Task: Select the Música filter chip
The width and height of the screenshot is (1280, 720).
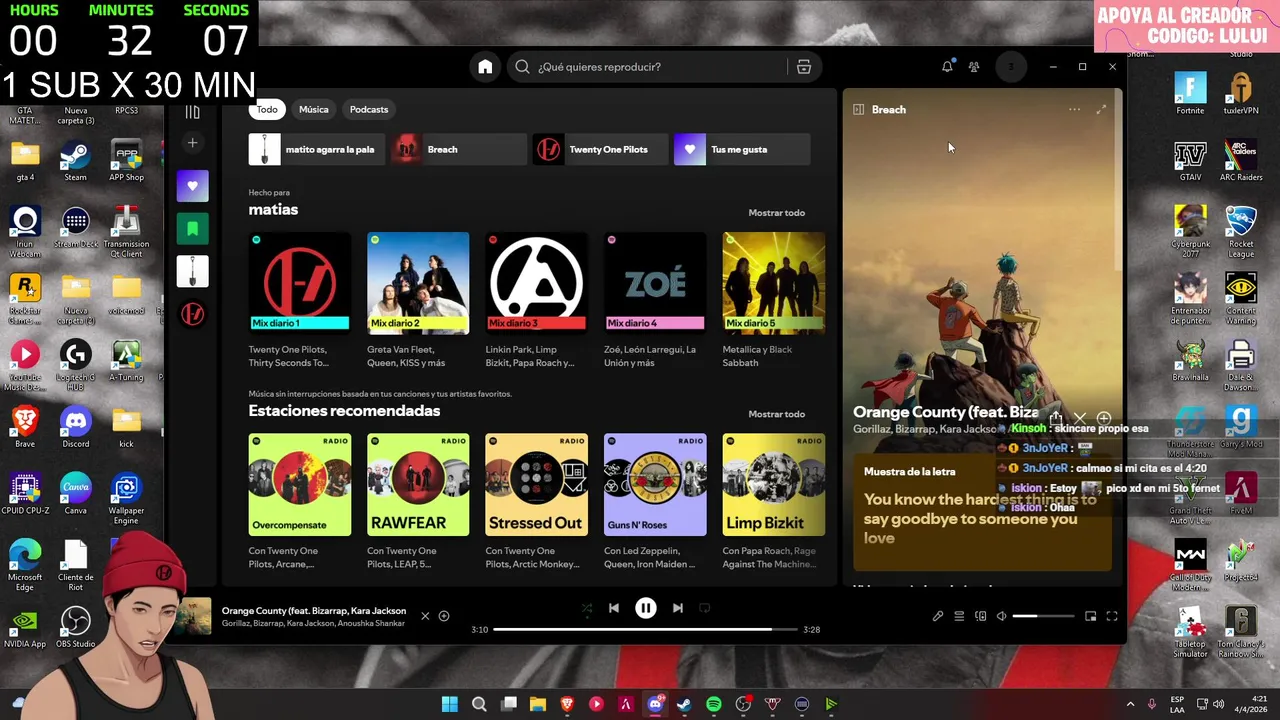Action: click(314, 109)
